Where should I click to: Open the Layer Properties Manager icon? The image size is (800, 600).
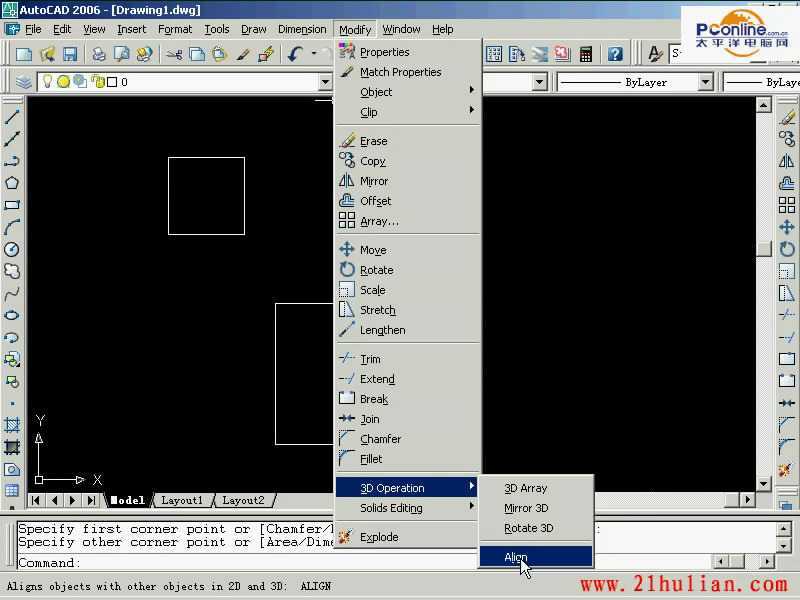coord(23,82)
